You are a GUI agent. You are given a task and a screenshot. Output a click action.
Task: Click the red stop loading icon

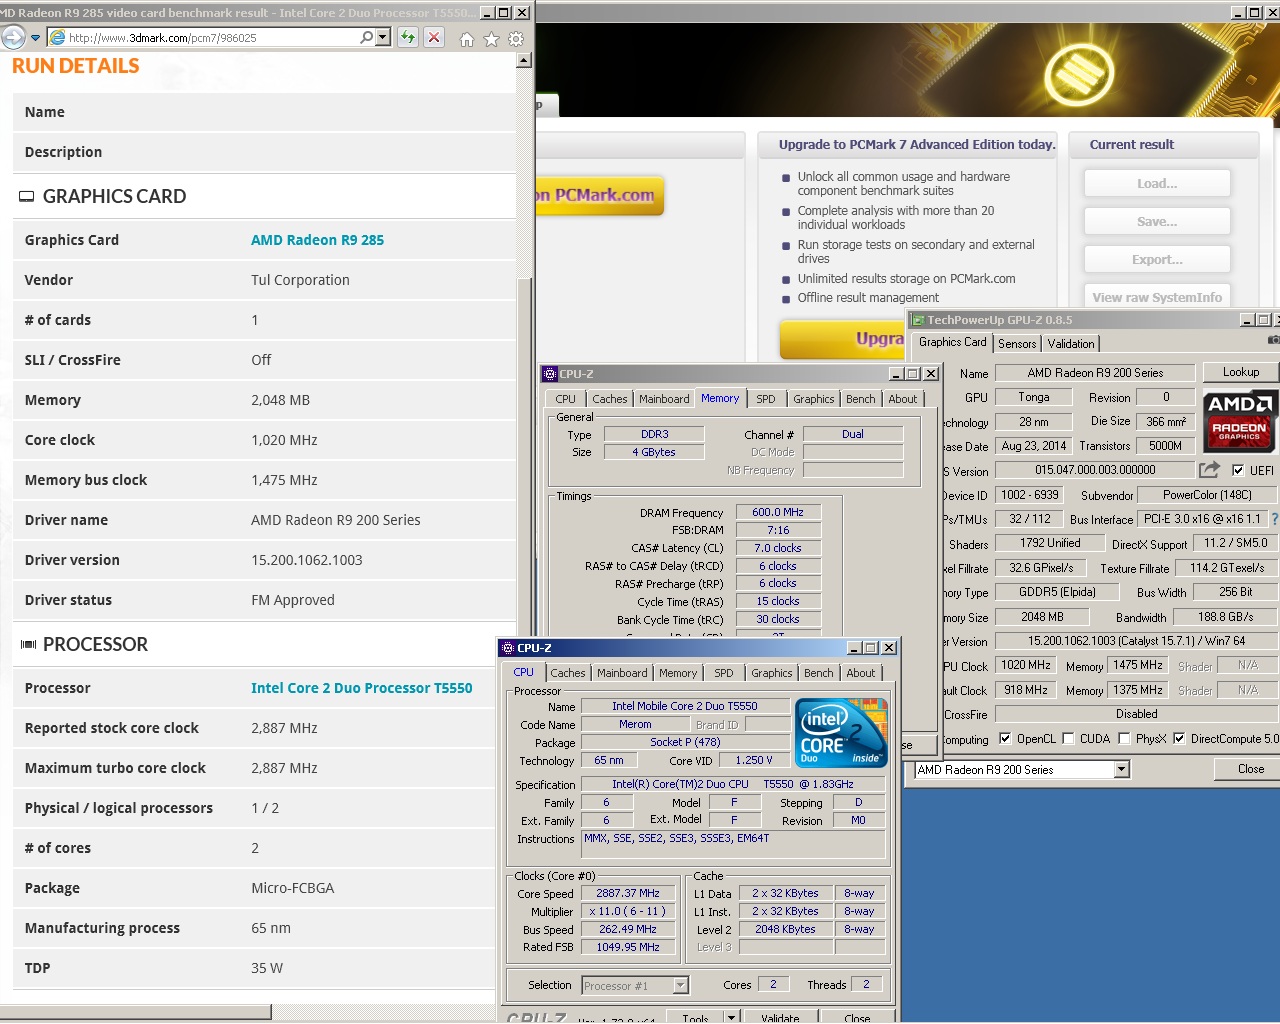(434, 37)
